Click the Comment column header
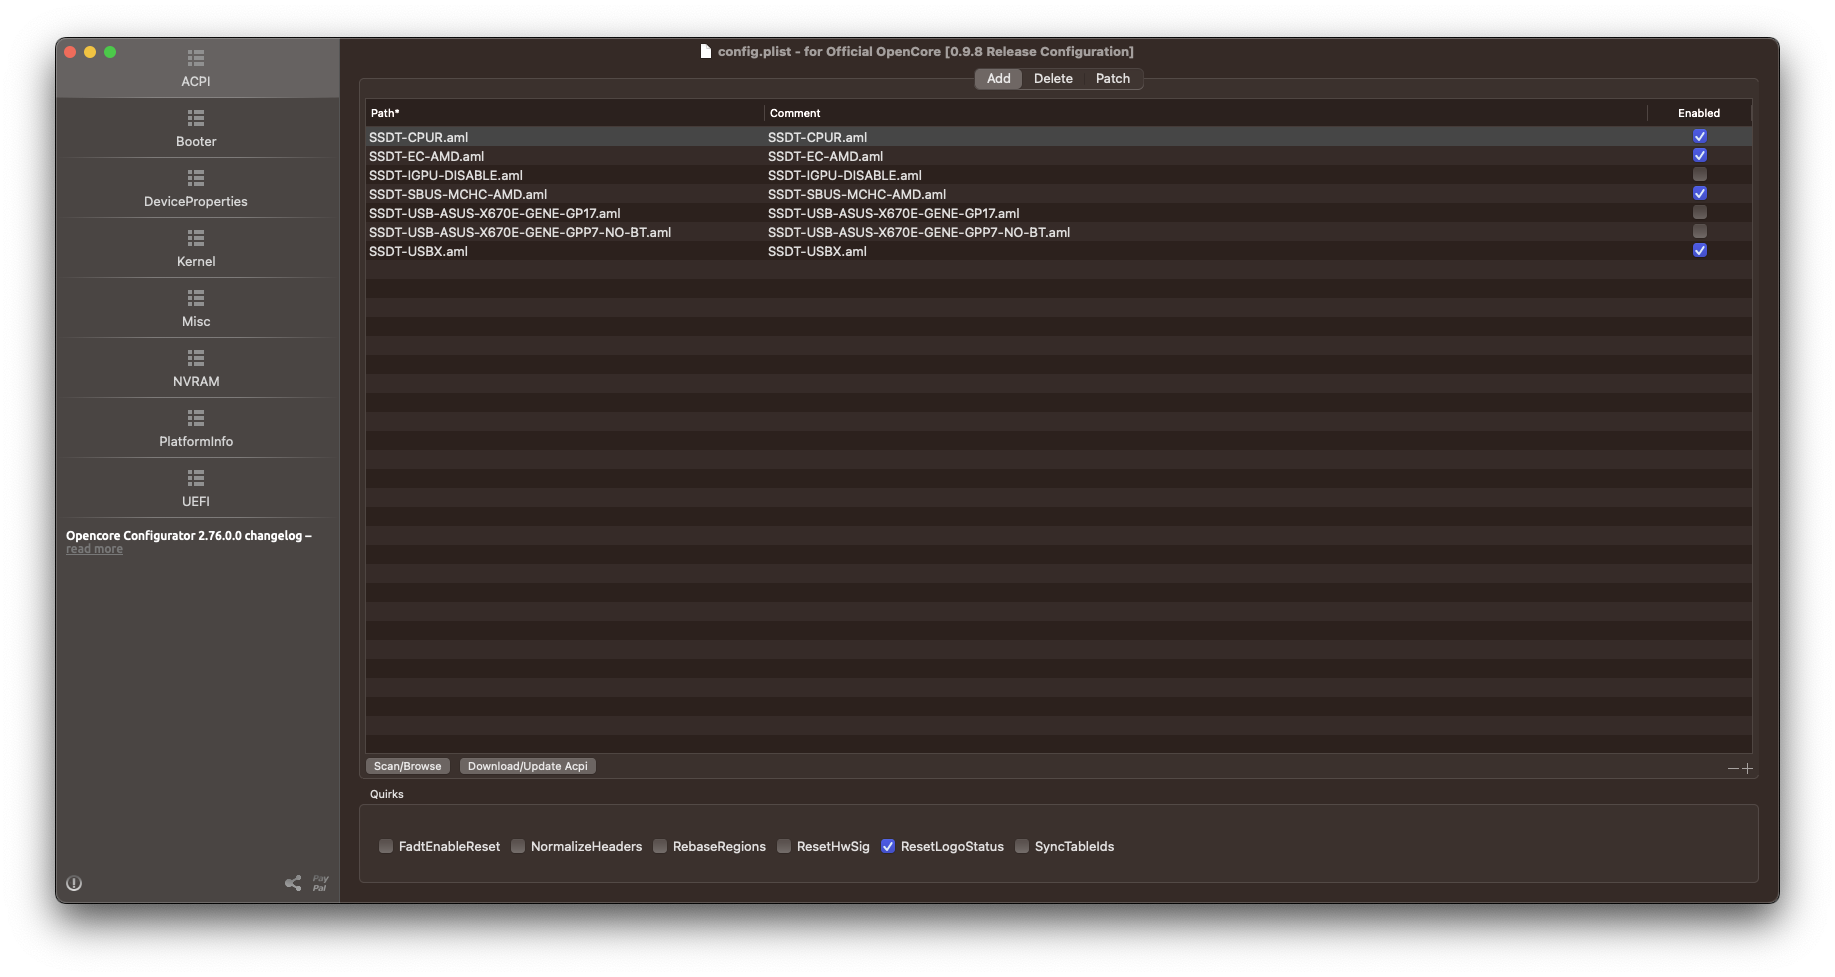The width and height of the screenshot is (1835, 977). (x=1206, y=113)
